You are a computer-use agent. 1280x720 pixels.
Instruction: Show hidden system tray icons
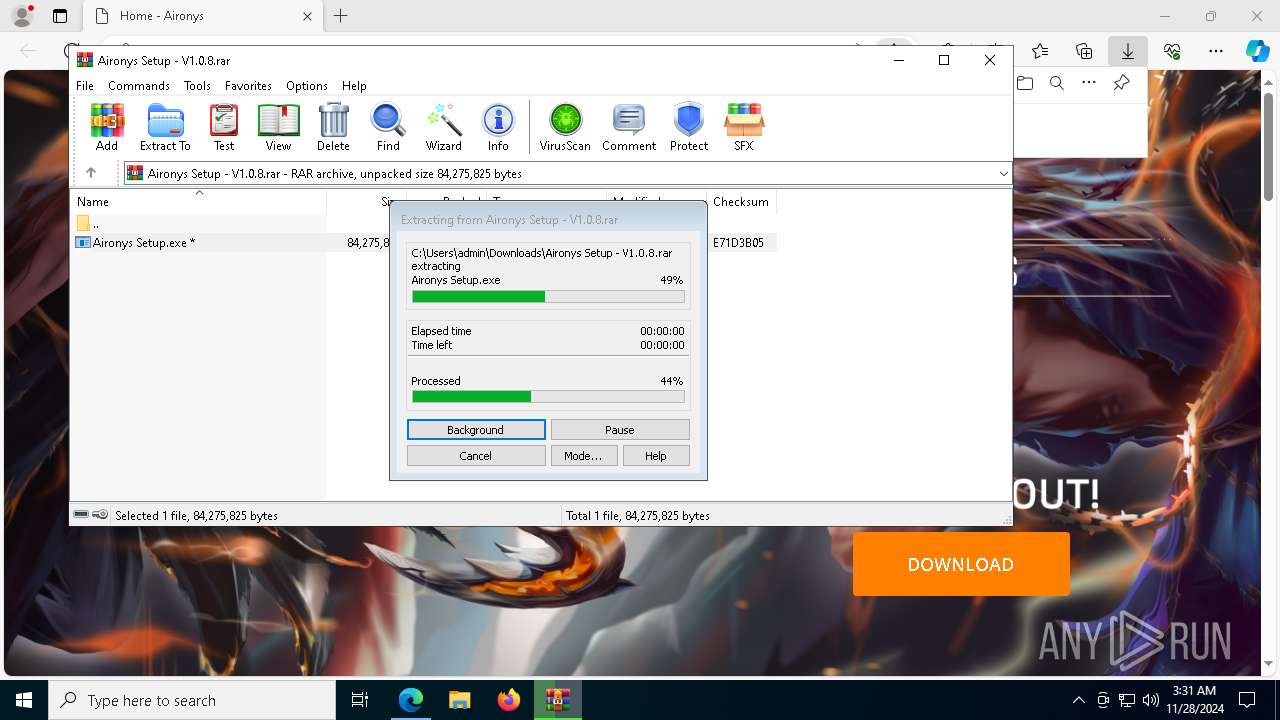(x=1078, y=700)
